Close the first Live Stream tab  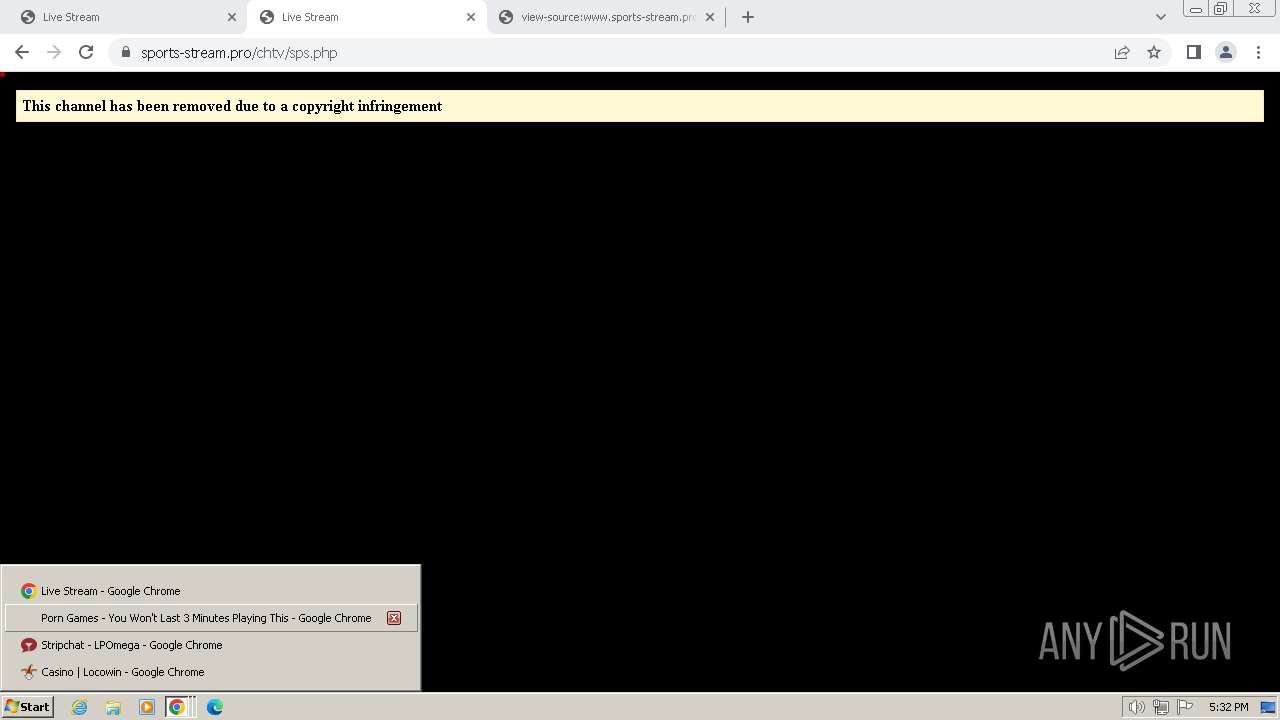point(232,17)
